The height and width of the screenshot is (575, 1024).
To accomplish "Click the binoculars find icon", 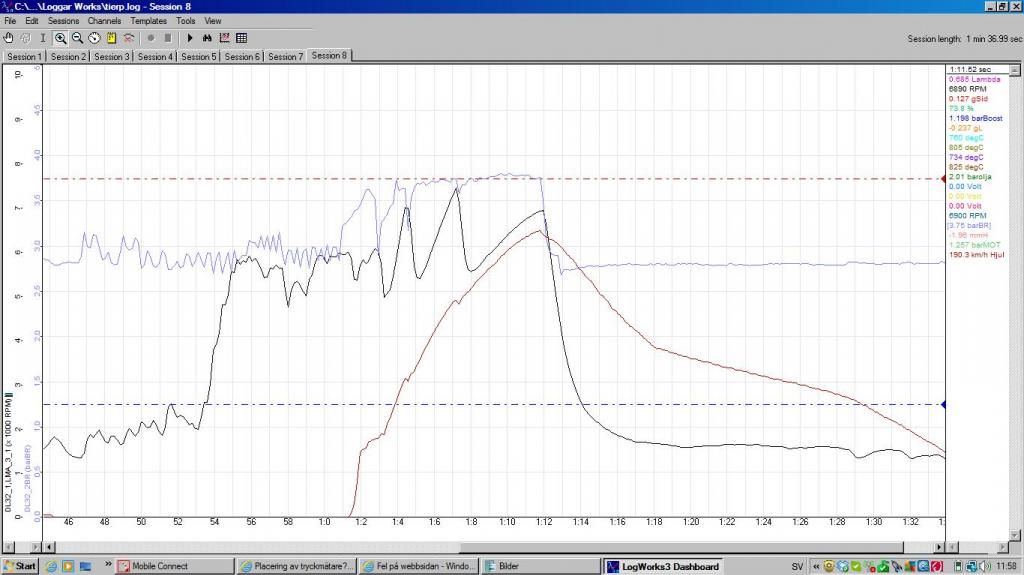I will point(207,38).
